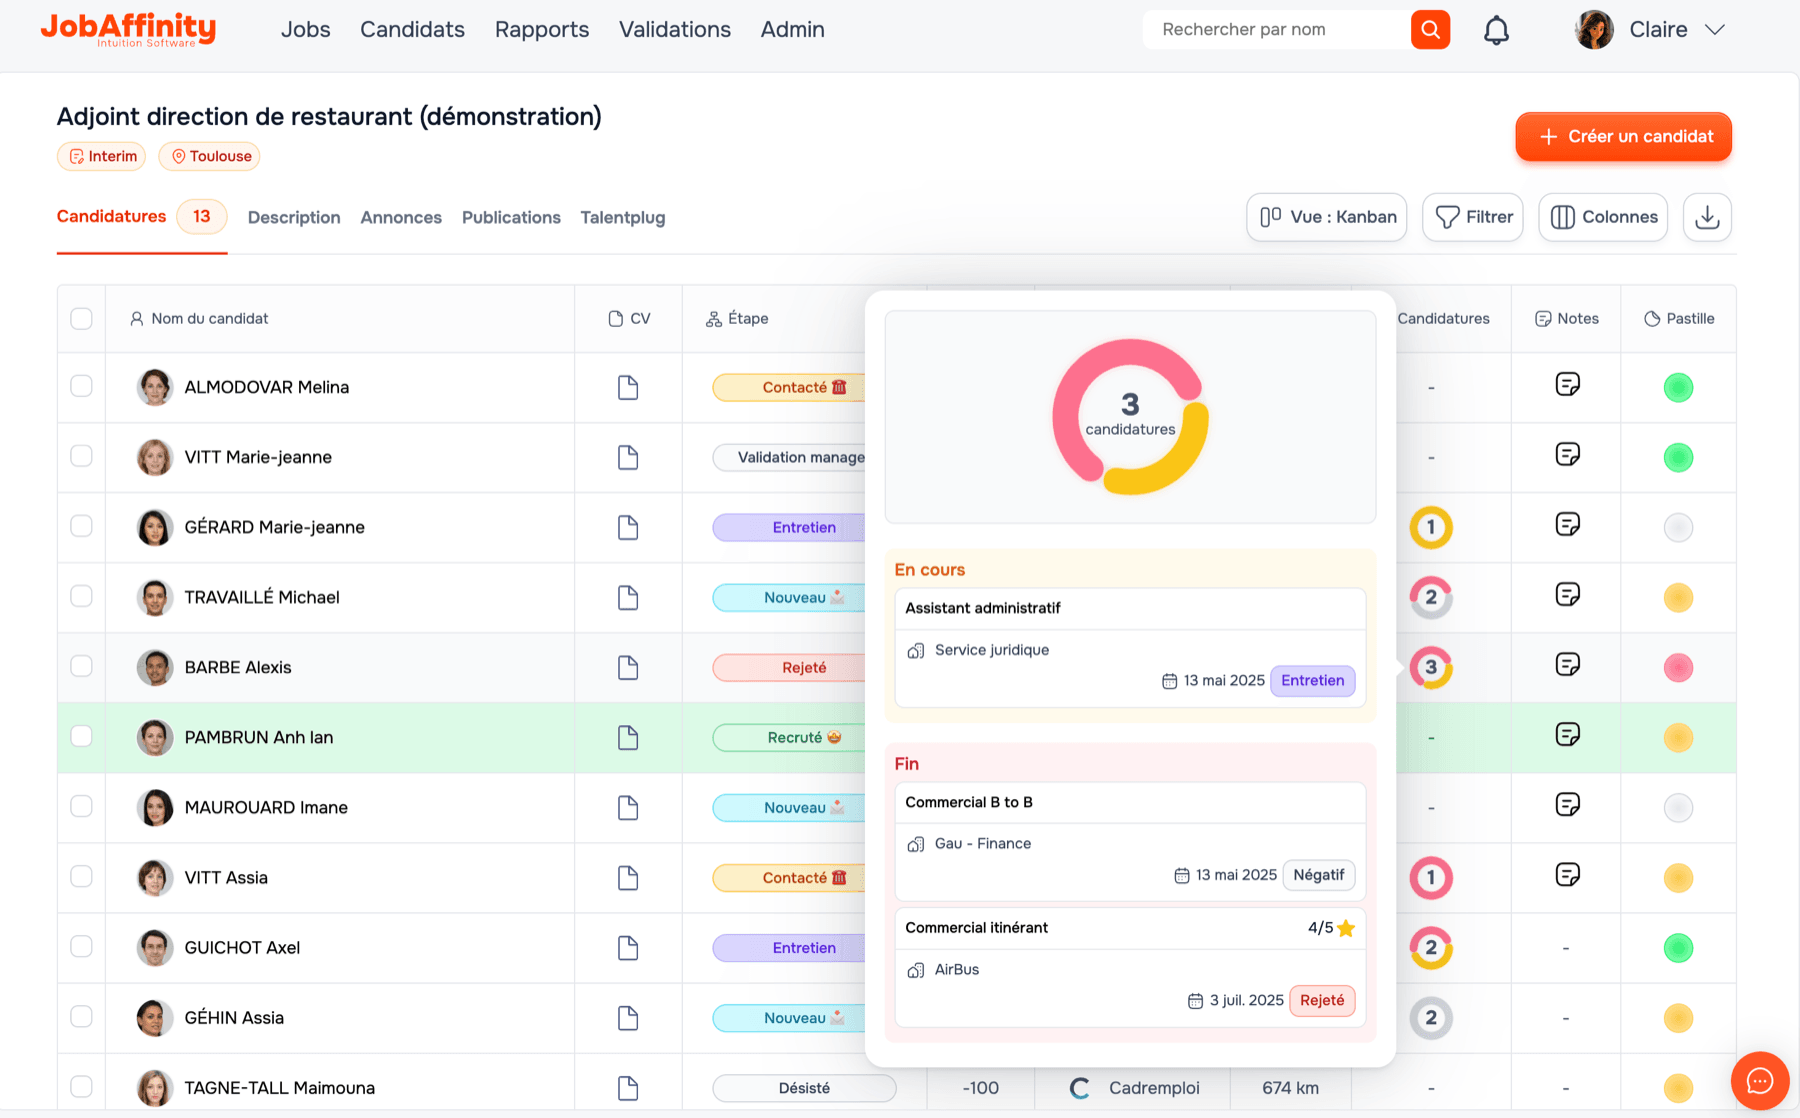Open the chat support bubble

pos(1760,1081)
